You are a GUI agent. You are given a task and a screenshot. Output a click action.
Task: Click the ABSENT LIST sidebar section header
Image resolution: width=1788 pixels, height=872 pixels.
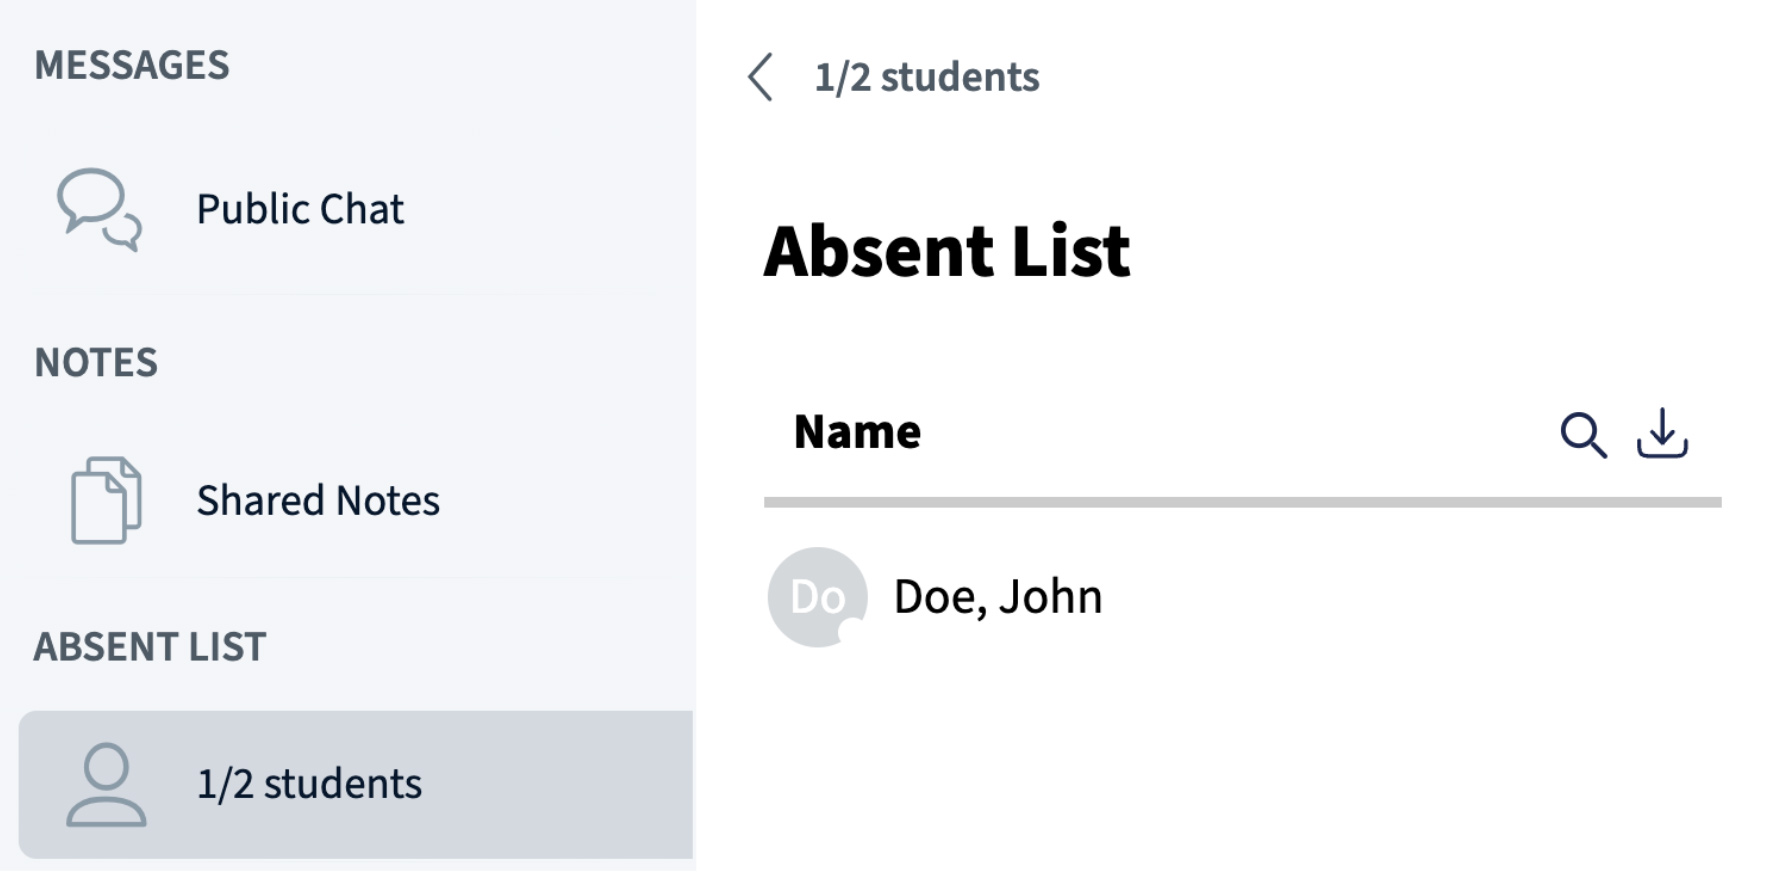click(x=150, y=647)
